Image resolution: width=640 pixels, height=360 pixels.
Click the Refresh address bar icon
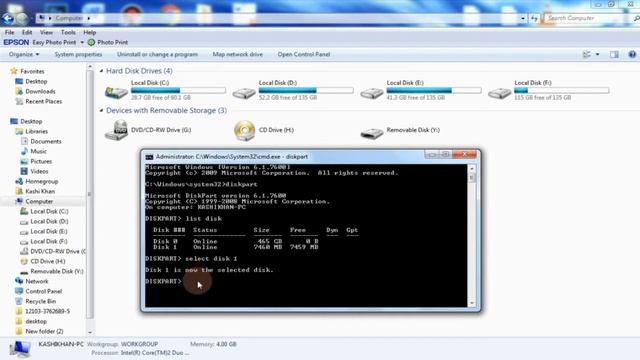[534, 18]
